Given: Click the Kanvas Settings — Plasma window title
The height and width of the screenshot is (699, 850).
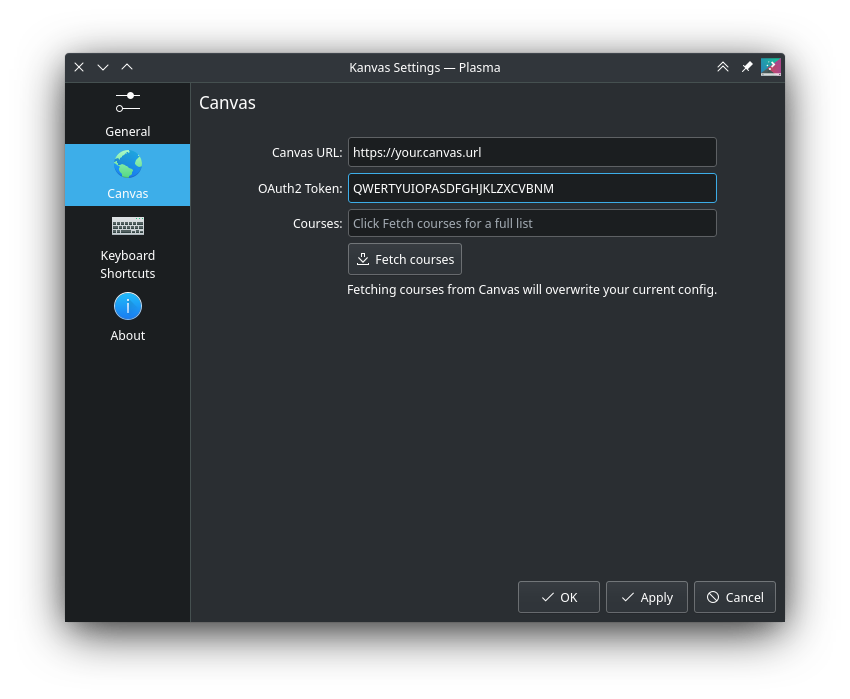Looking at the screenshot, I should point(424,68).
